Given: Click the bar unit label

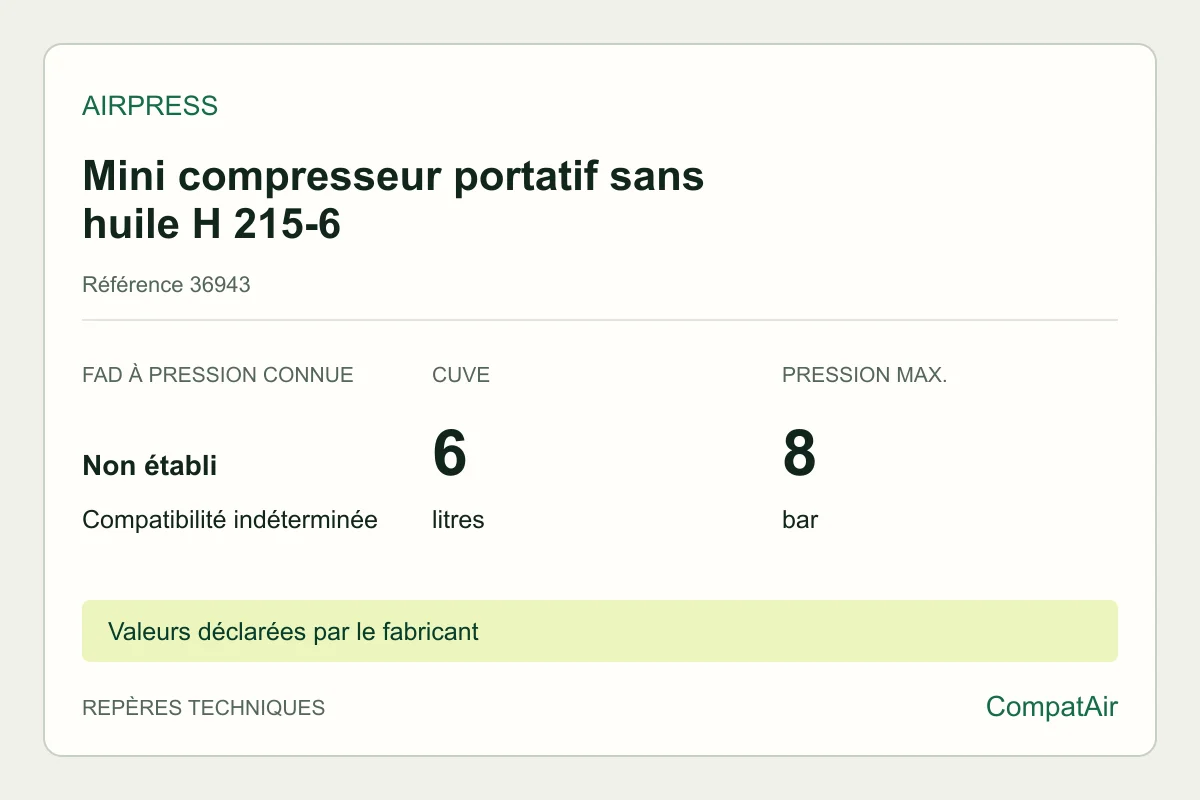Looking at the screenshot, I should (x=800, y=520).
